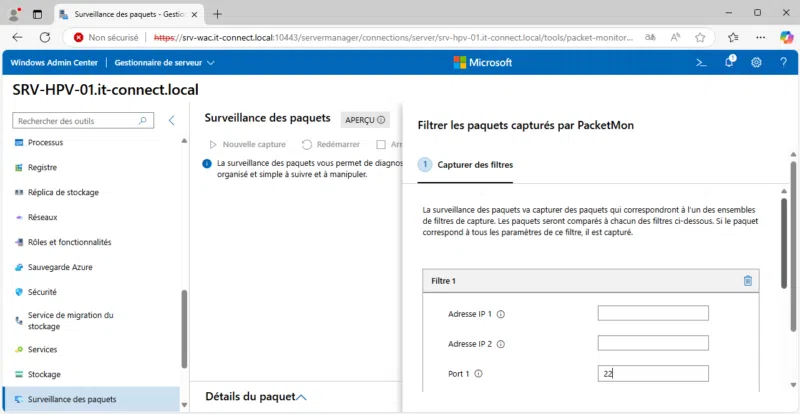Open the PowerShell console icon in header
The height and width of the screenshot is (414, 800).
[702, 62]
